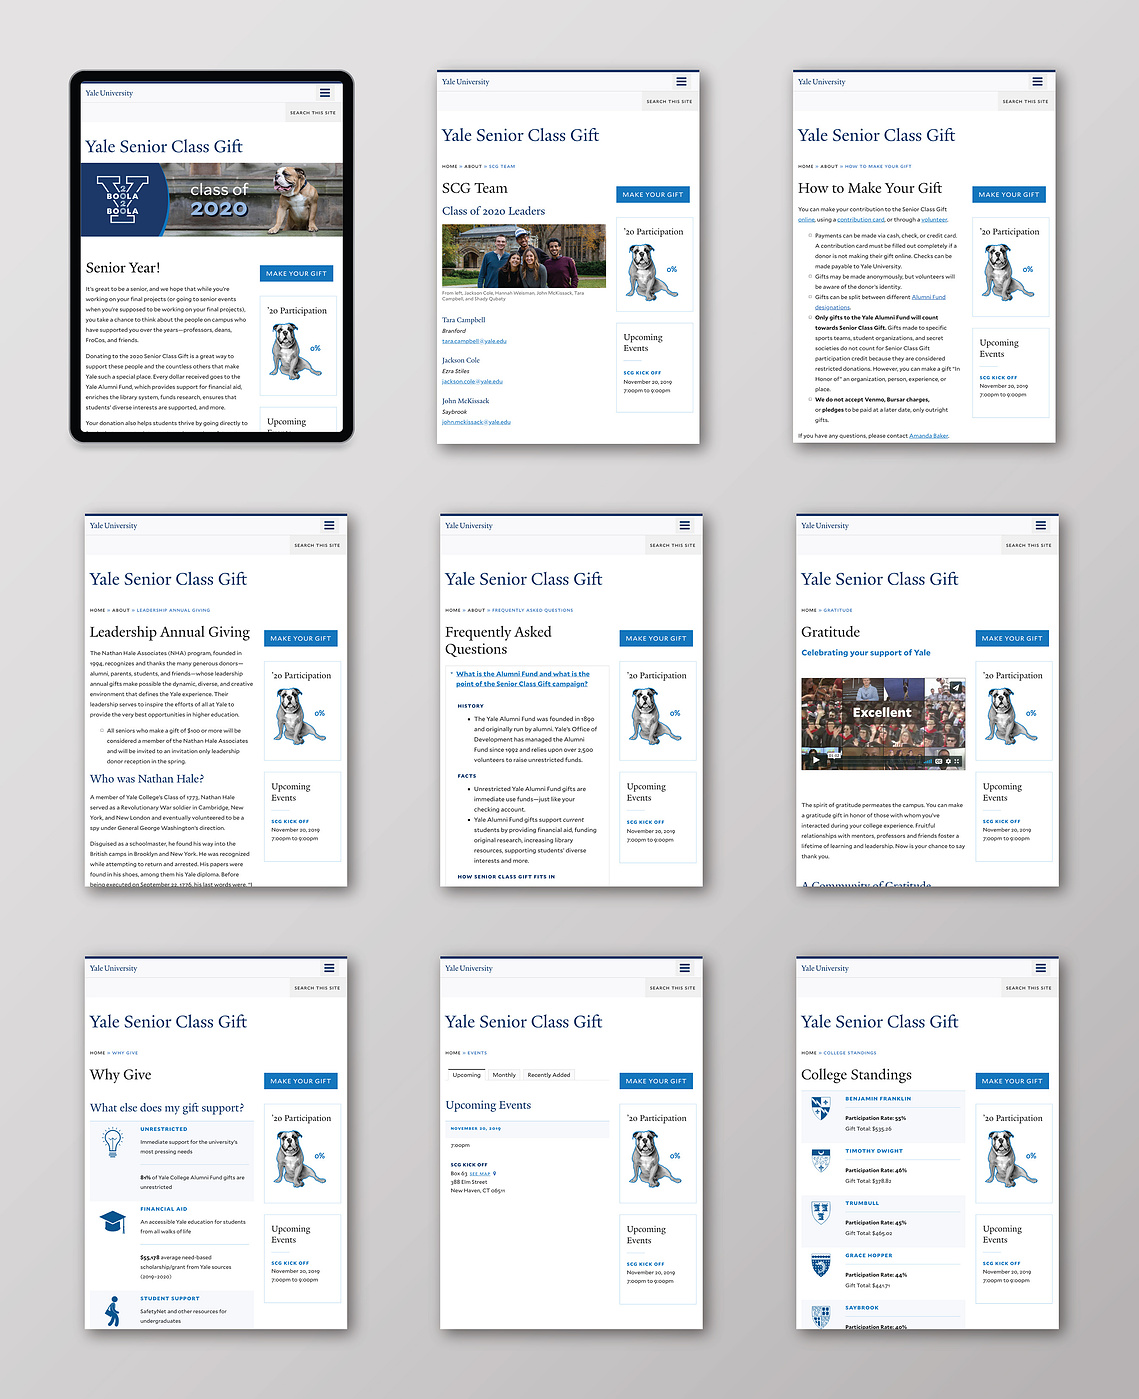Click Make Your Gift on Leadership Annual Giving page
This screenshot has height=1399, width=1139.
[x=301, y=638]
